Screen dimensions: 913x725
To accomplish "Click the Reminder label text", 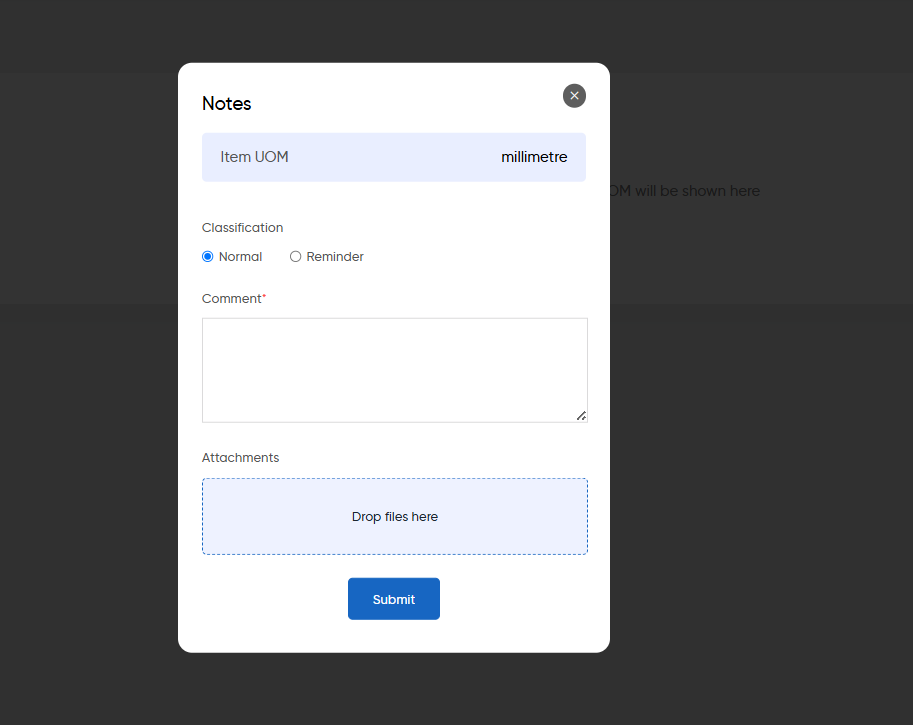I will [335, 257].
